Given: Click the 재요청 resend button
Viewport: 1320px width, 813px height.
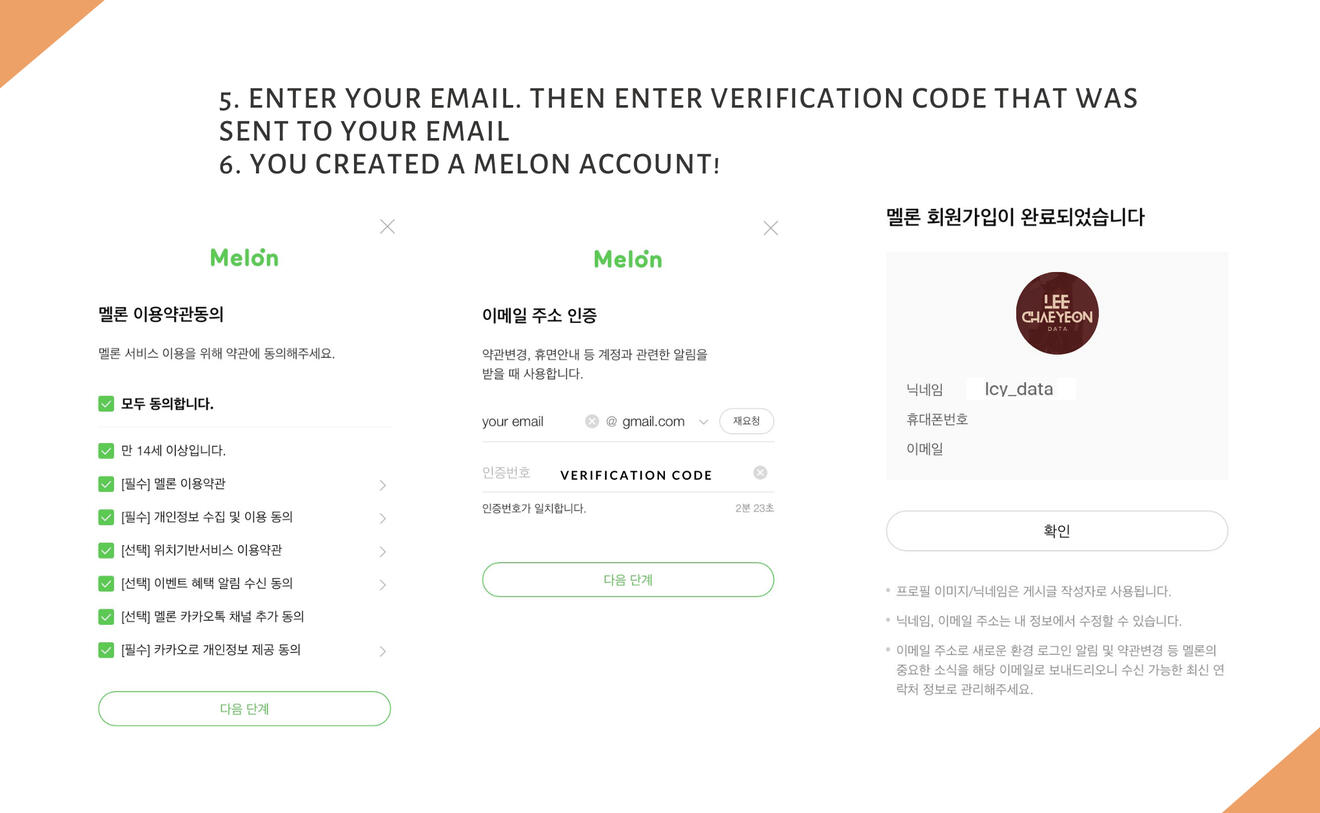Looking at the screenshot, I should click(x=746, y=421).
